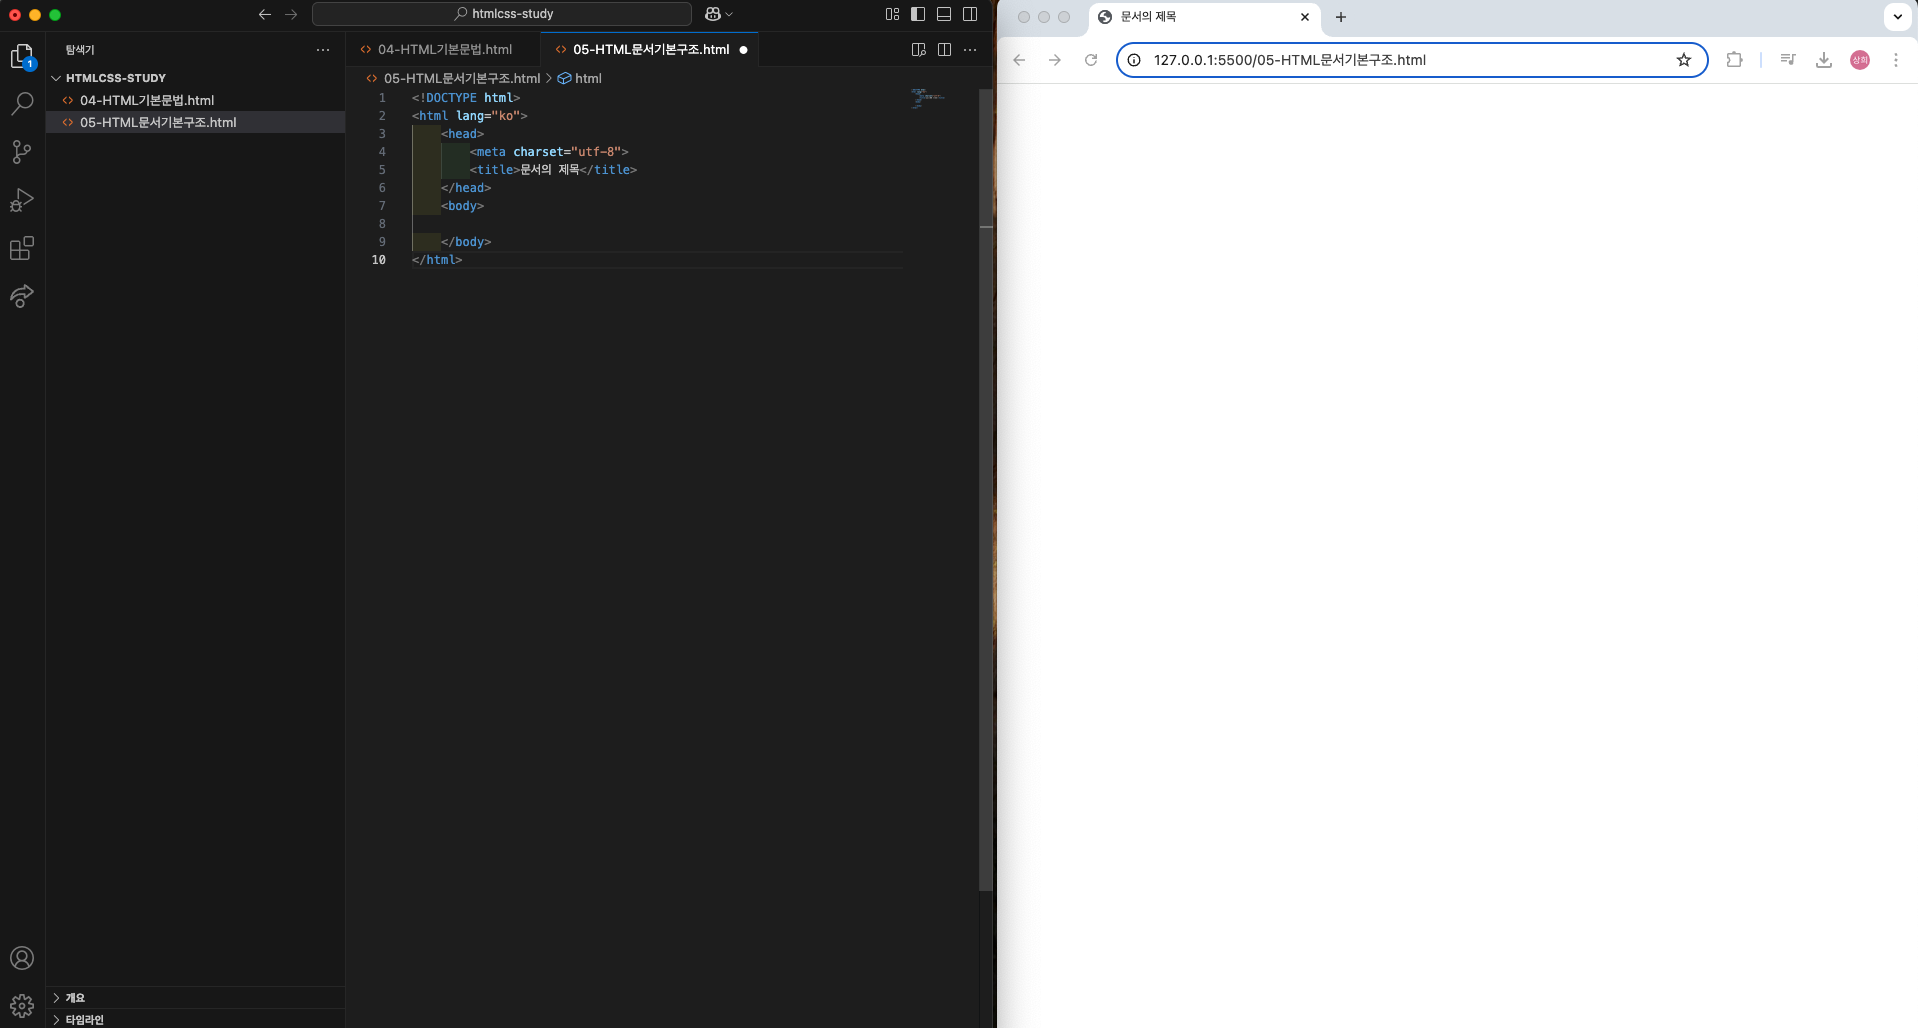Click Customize Layout icon

892,14
